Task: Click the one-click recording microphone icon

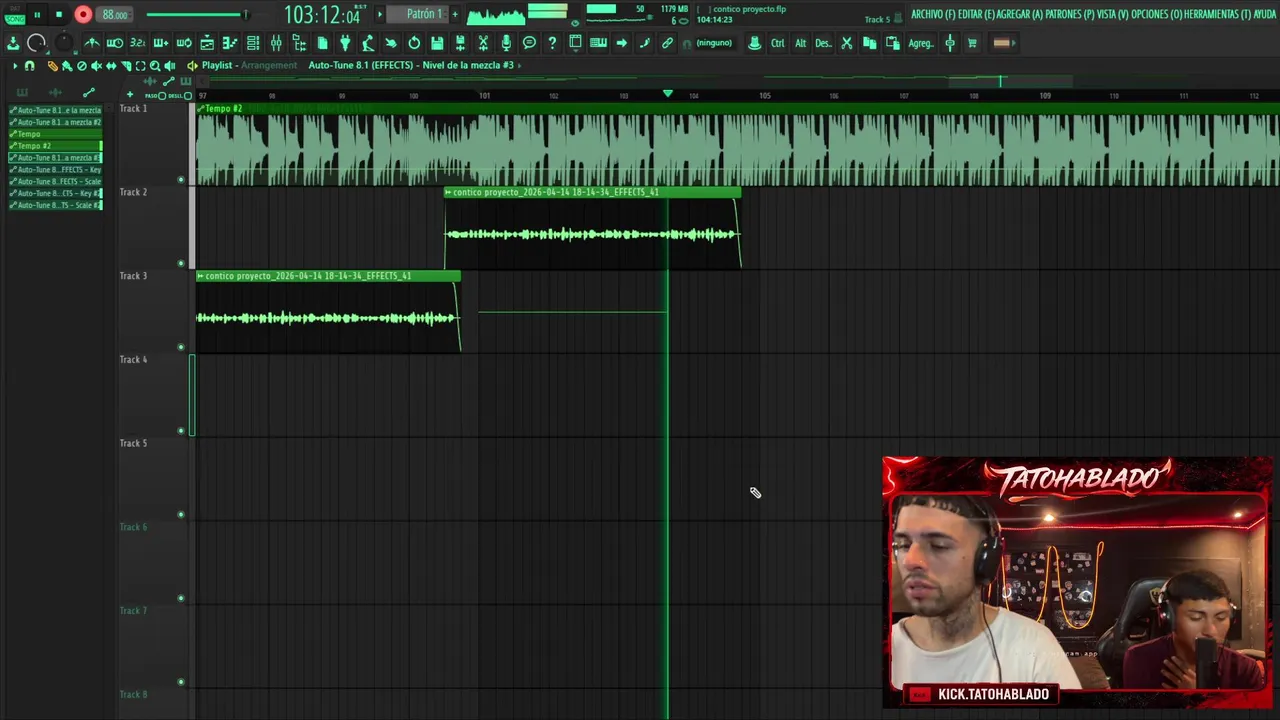Action: click(x=506, y=43)
